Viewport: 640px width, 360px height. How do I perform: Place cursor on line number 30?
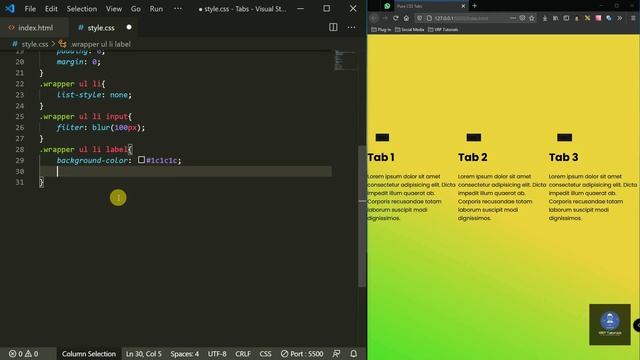coord(20,171)
